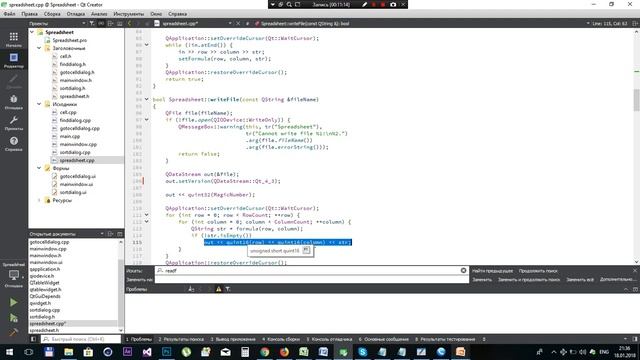Open the Windows Start menu
Image resolution: width=640 pixels, height=360 pixels.
(9, 351)
